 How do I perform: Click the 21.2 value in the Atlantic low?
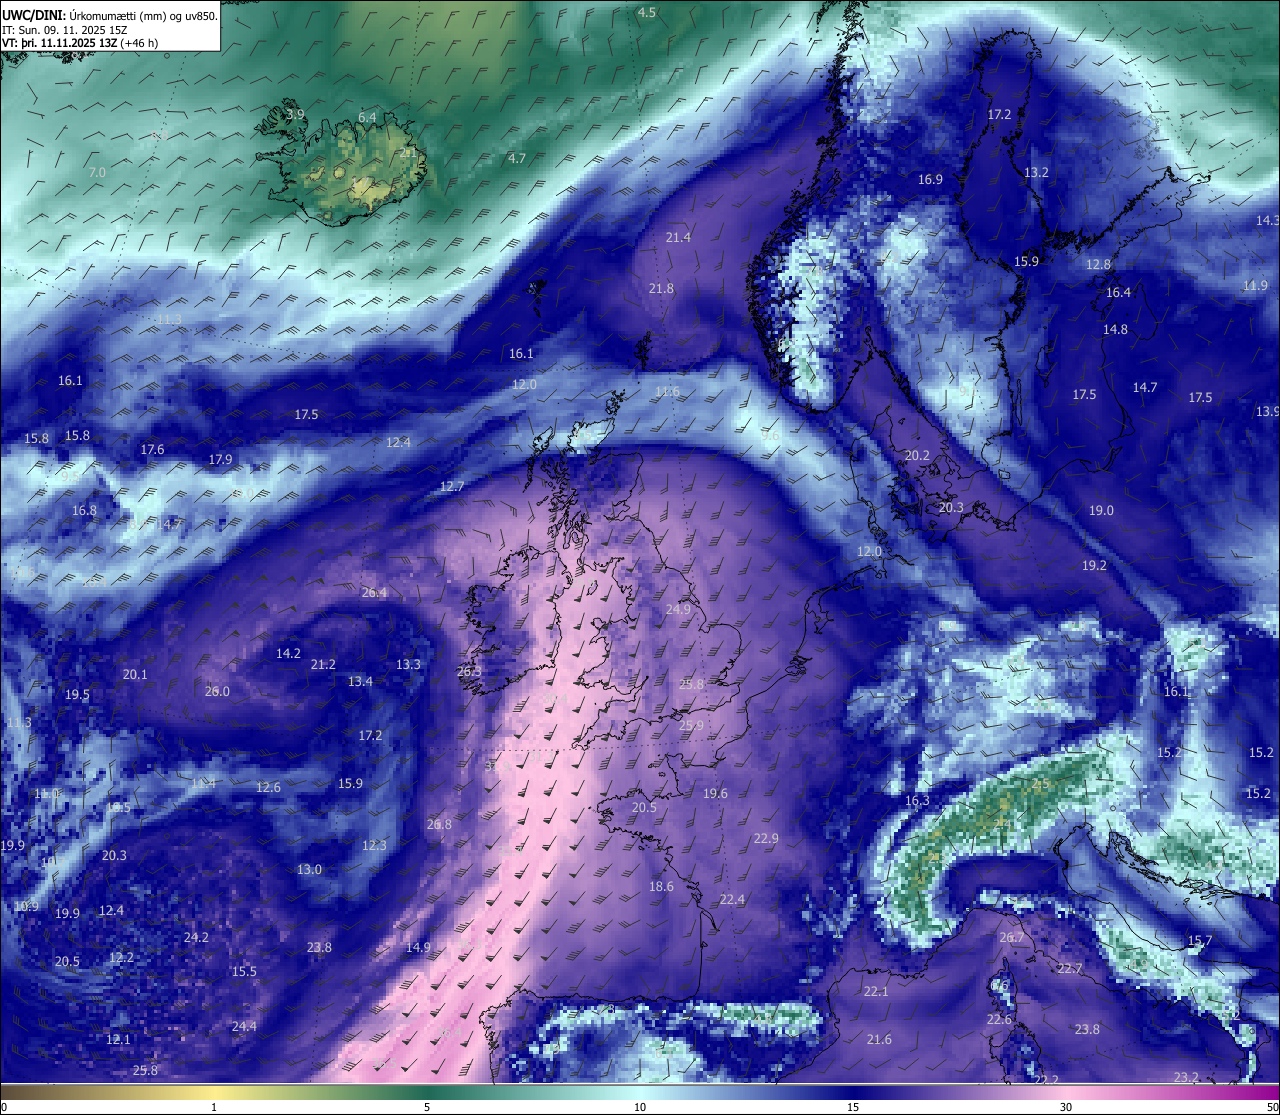(323, 665)
